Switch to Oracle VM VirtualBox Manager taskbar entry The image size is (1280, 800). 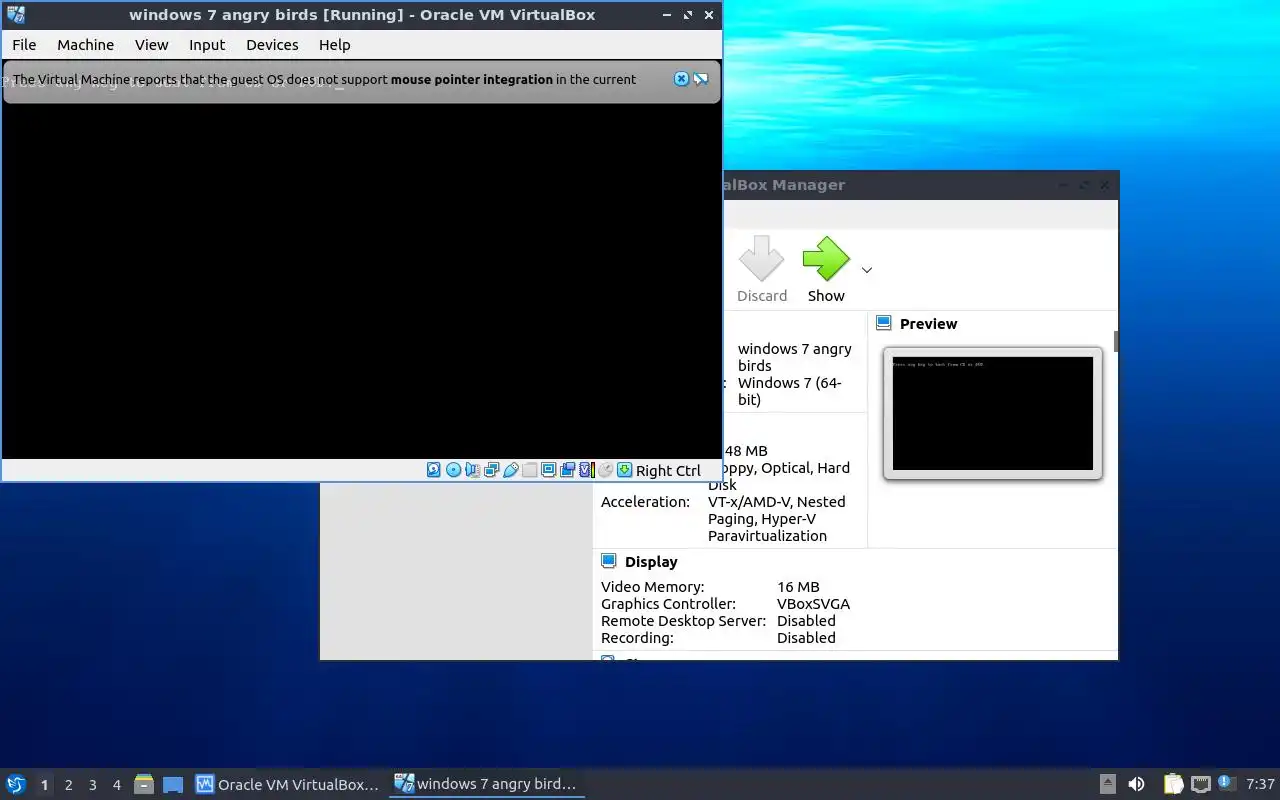point(288,785)
